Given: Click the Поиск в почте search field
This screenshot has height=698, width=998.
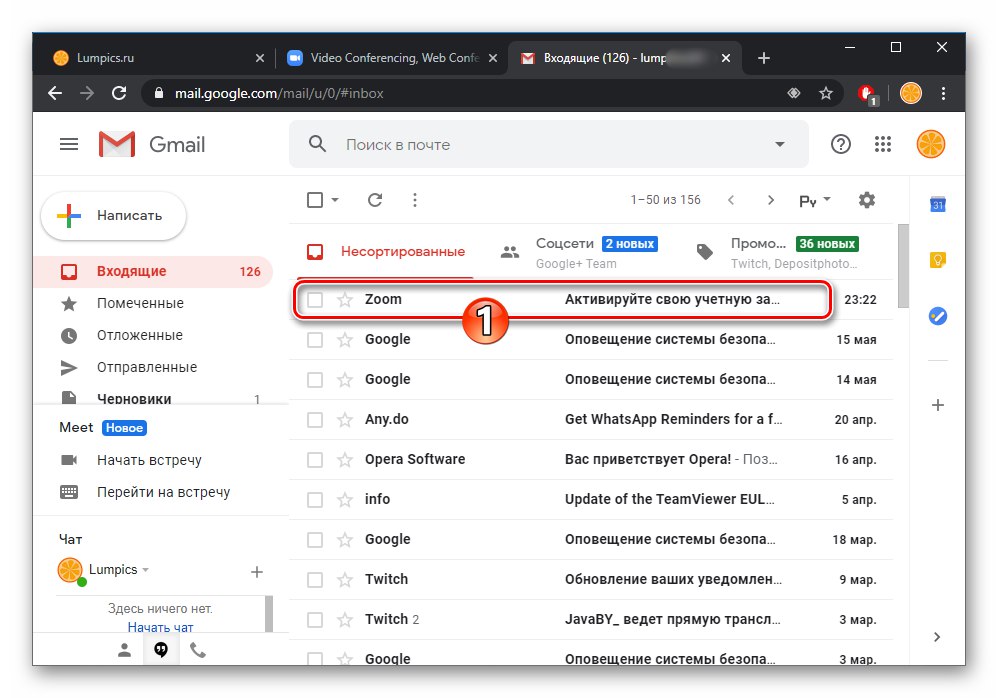Looking at the screenshot, I should (x=549, y=144).
